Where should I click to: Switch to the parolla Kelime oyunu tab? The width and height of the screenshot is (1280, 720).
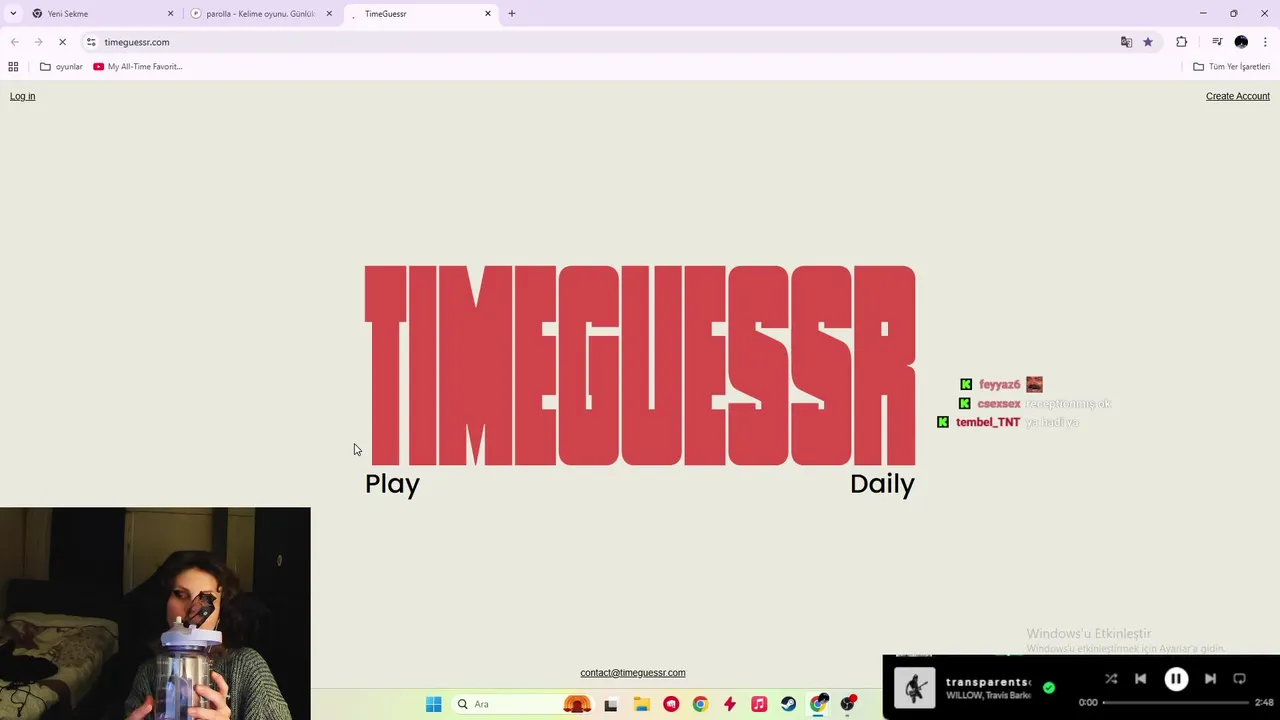coord(260,14)
